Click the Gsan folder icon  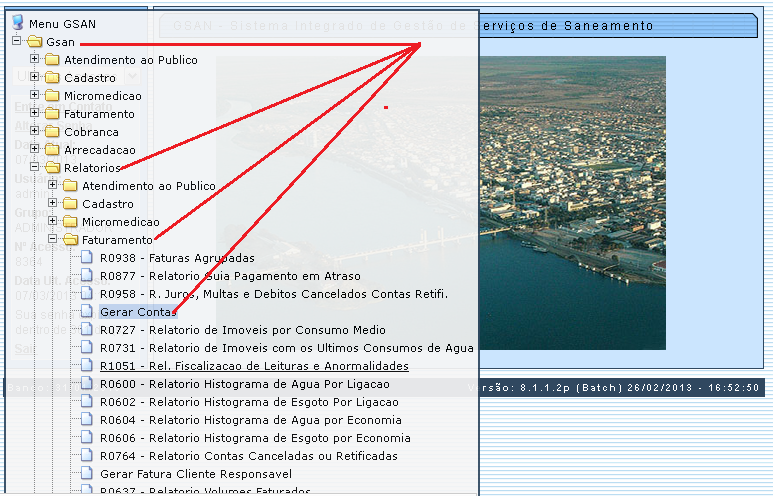(x=35, y=42)
